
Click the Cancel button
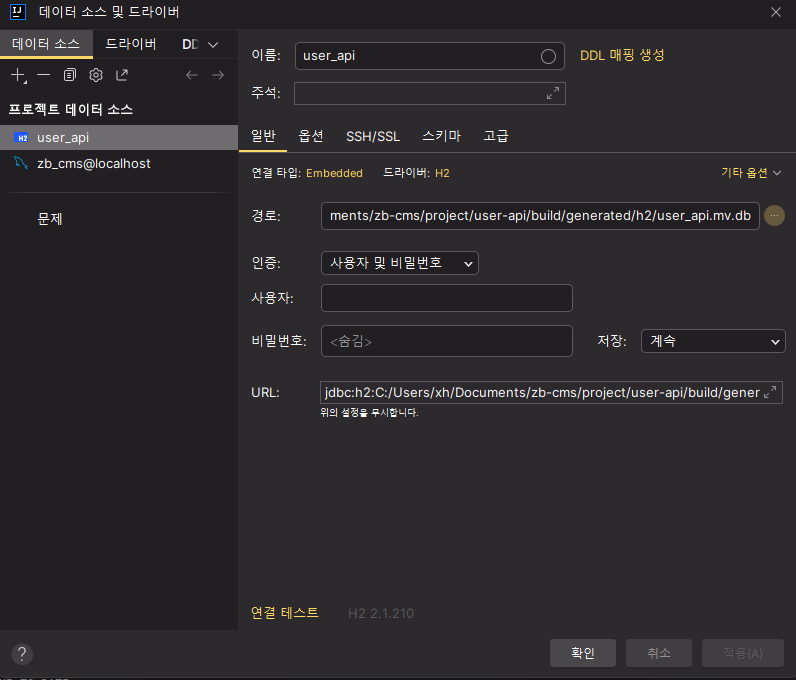658,653
